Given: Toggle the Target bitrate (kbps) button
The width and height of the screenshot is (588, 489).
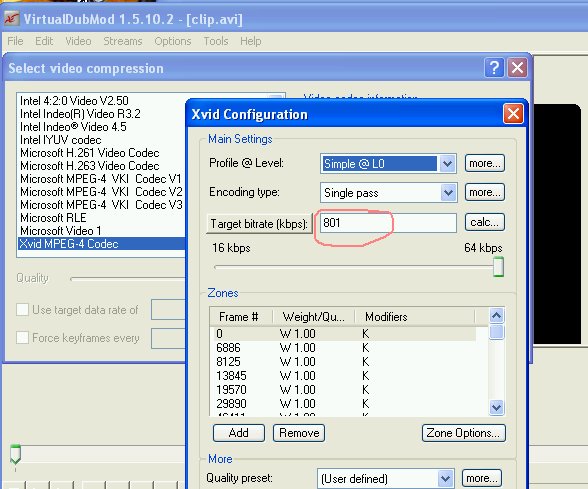Looking at the screenshot, I should [x=259, y=224].
